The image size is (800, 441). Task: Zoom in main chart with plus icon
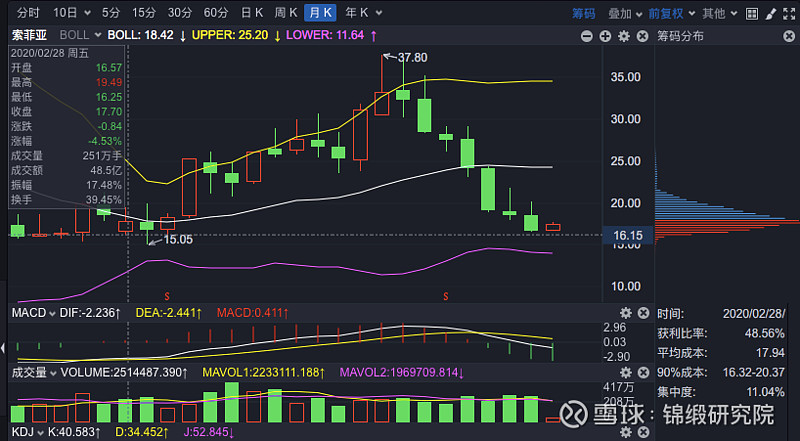click(x=605, y=35)
